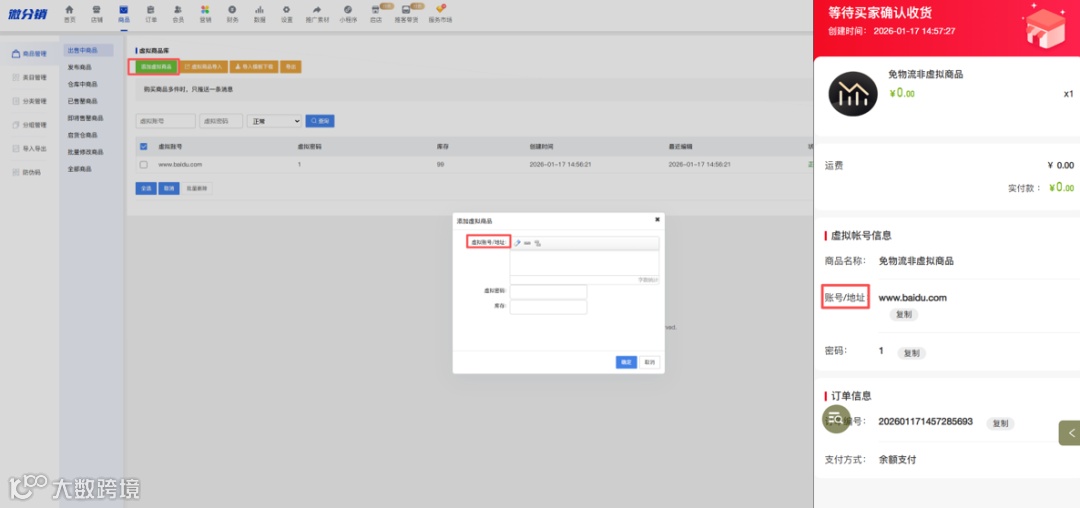Open the 正常 status dropdown

point(274,121)
